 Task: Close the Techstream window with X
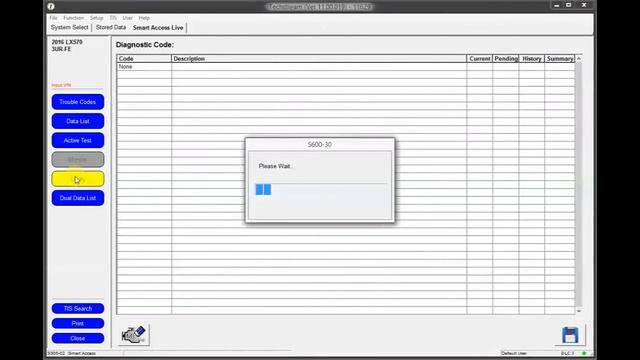[x=584, y=5]
